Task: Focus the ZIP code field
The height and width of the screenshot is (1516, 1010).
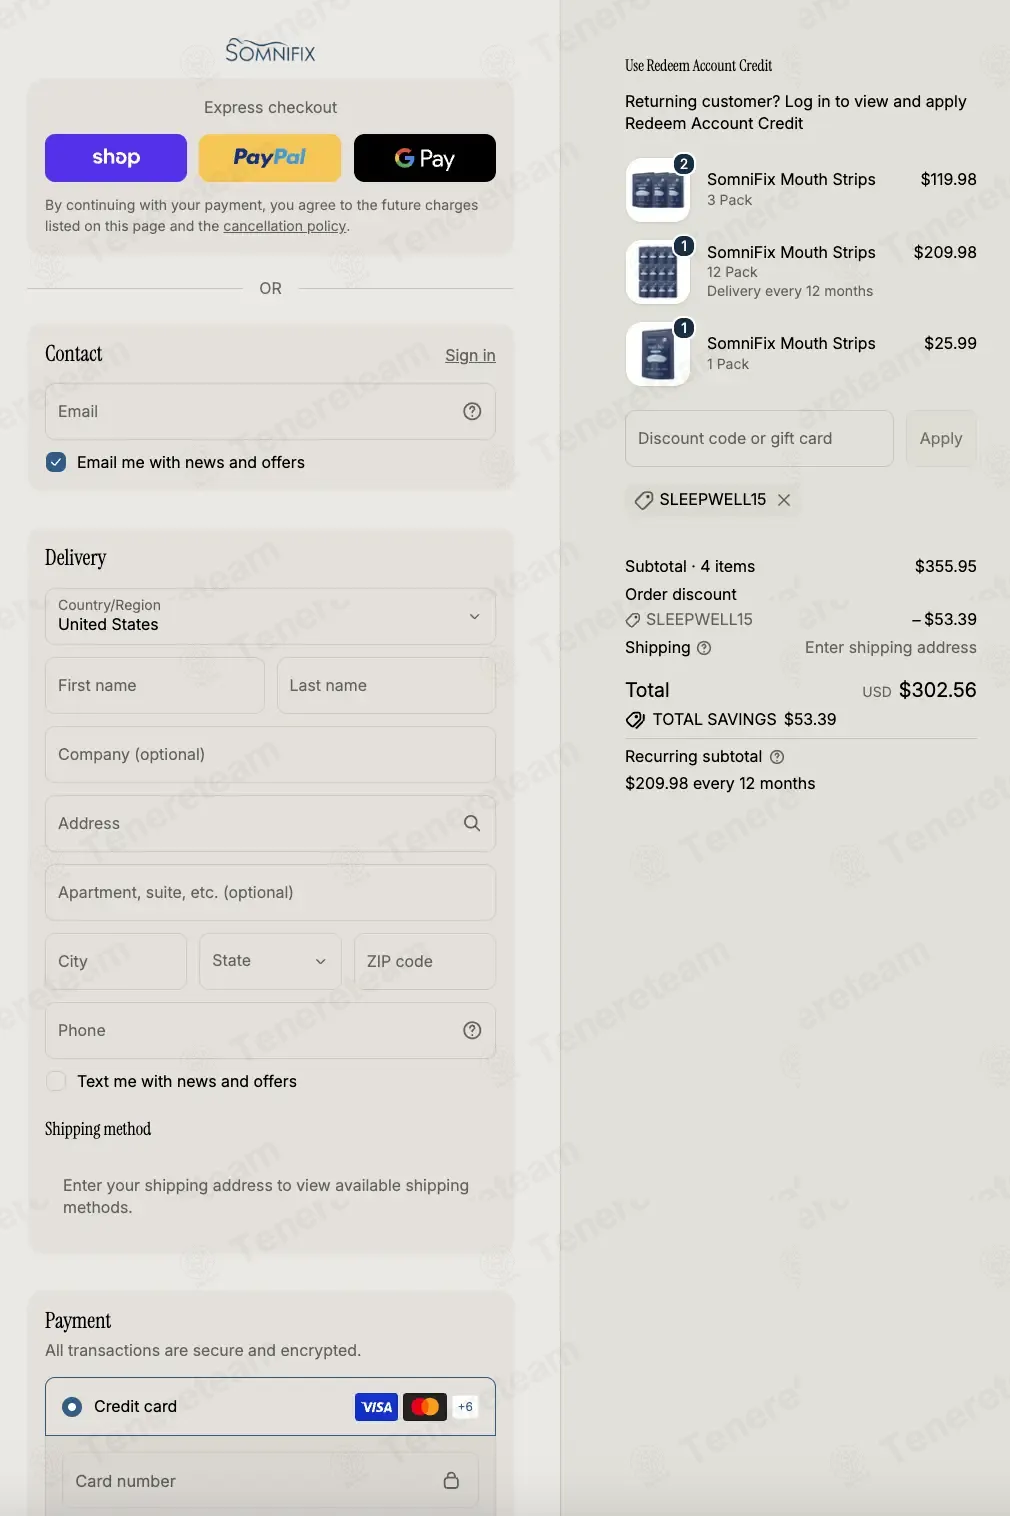Action: tap(425, 961)
